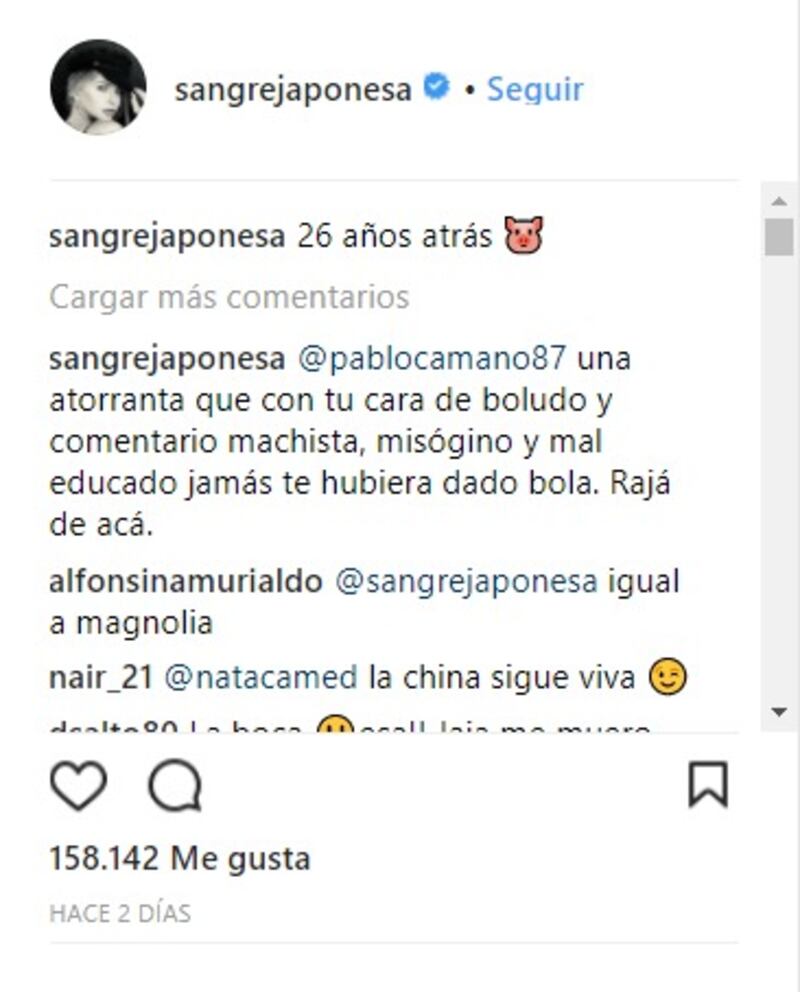Viewport: 800px width, 992px height.
Task: Open the HACE 2 DÍAS timestamp
Action: 120,914
